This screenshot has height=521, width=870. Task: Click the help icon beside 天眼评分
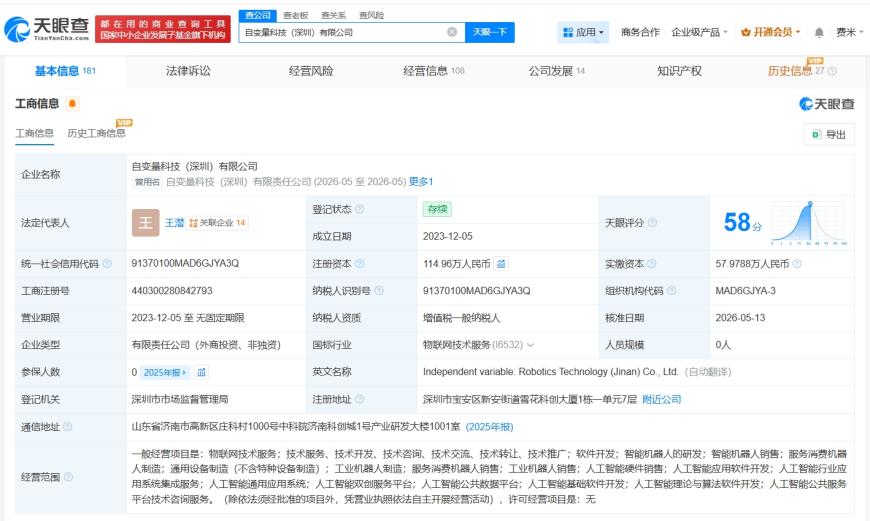(x=652, y=222)
